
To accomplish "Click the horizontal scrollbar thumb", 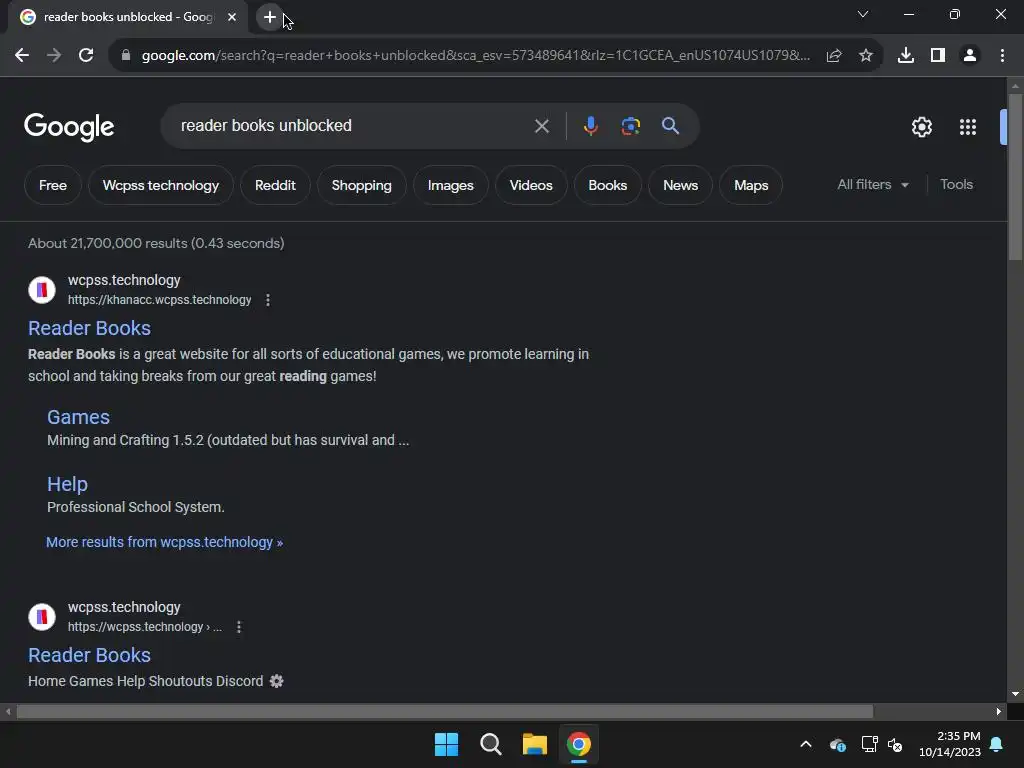I will (445, 711).
